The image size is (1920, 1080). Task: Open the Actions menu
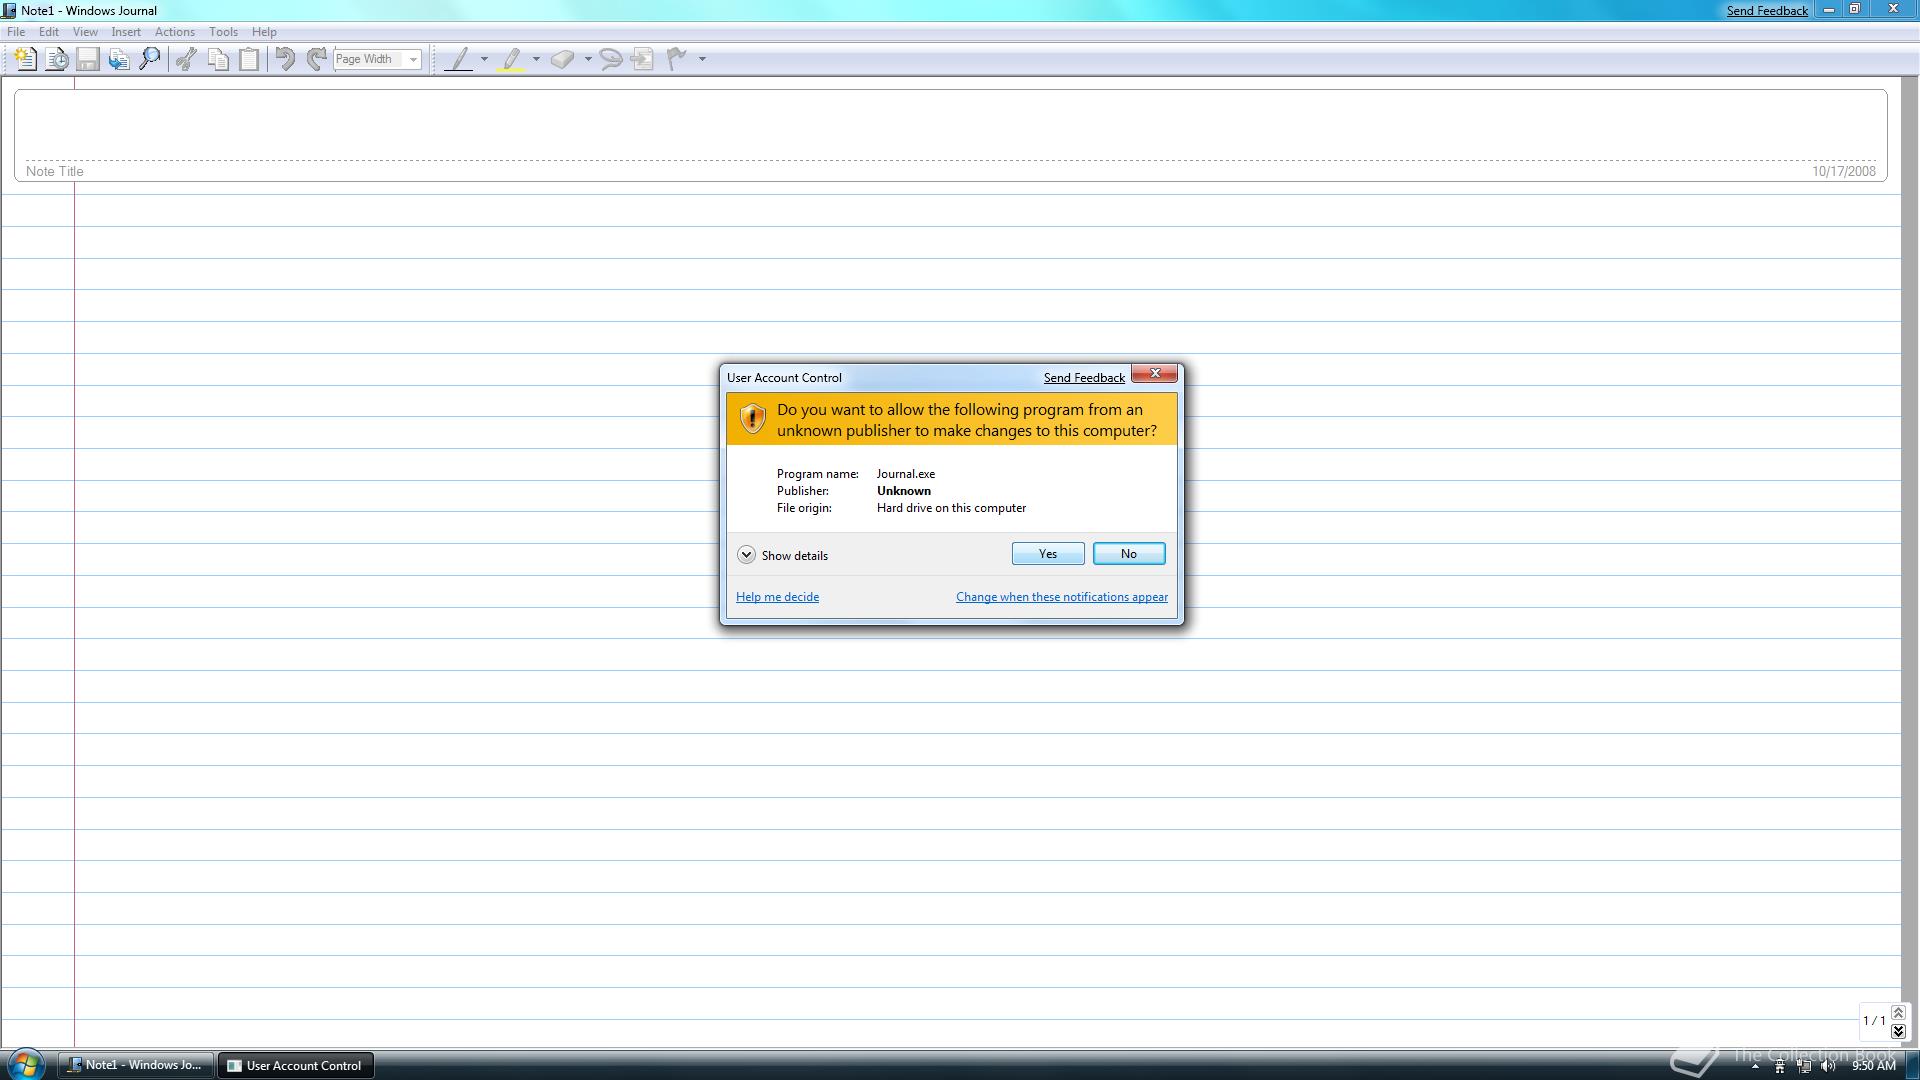click(x=174, y=32)
